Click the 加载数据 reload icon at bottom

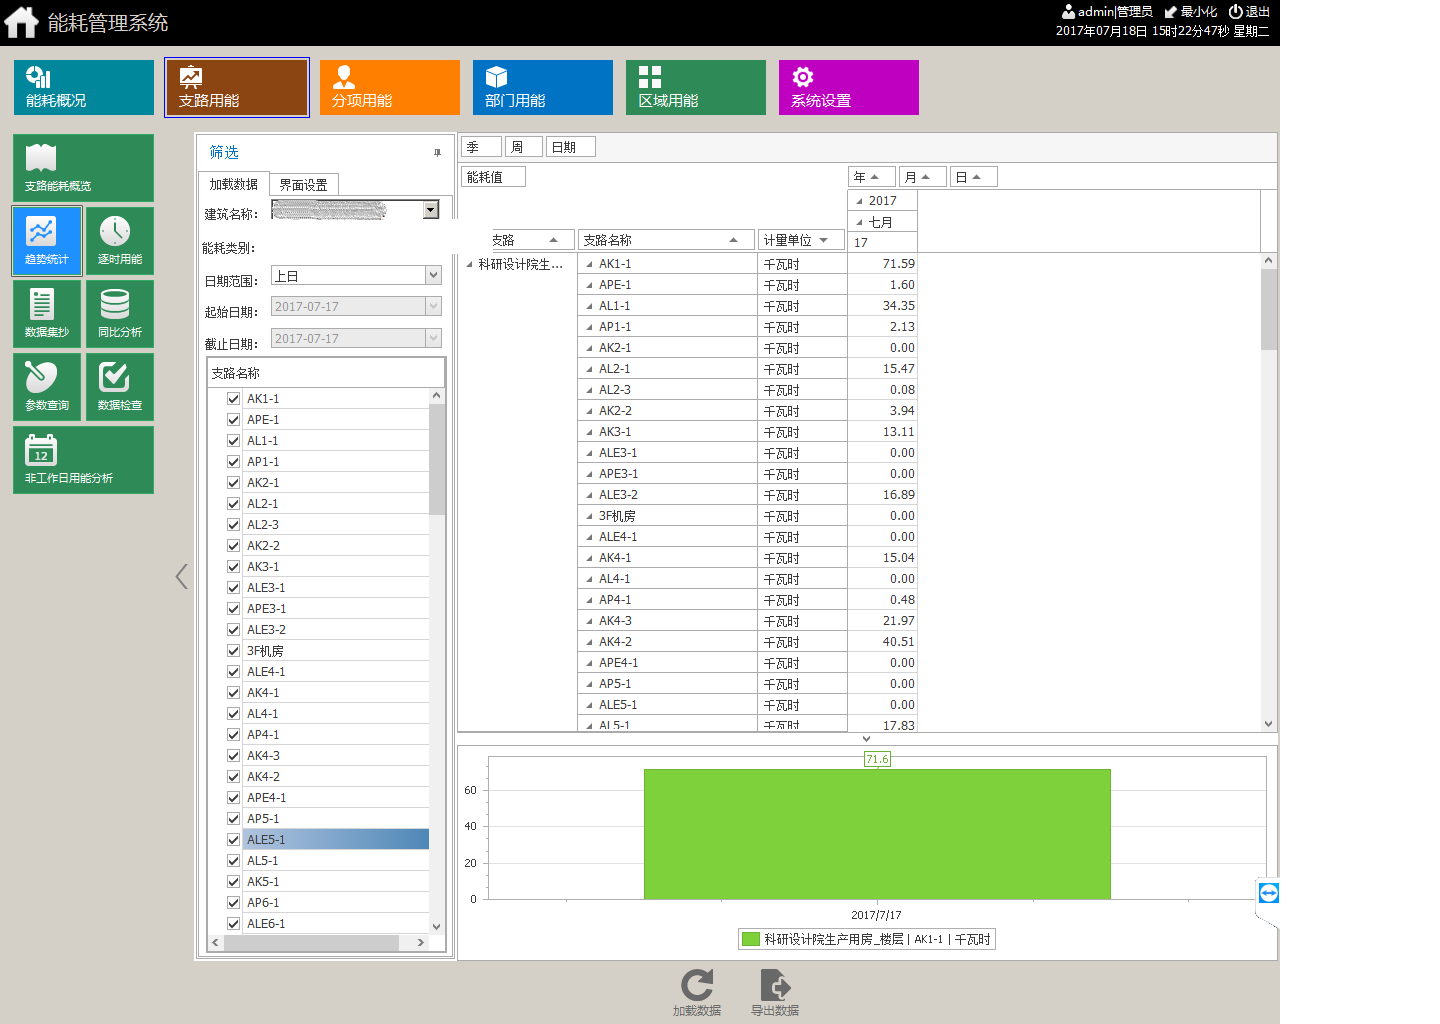click(697, 986)
